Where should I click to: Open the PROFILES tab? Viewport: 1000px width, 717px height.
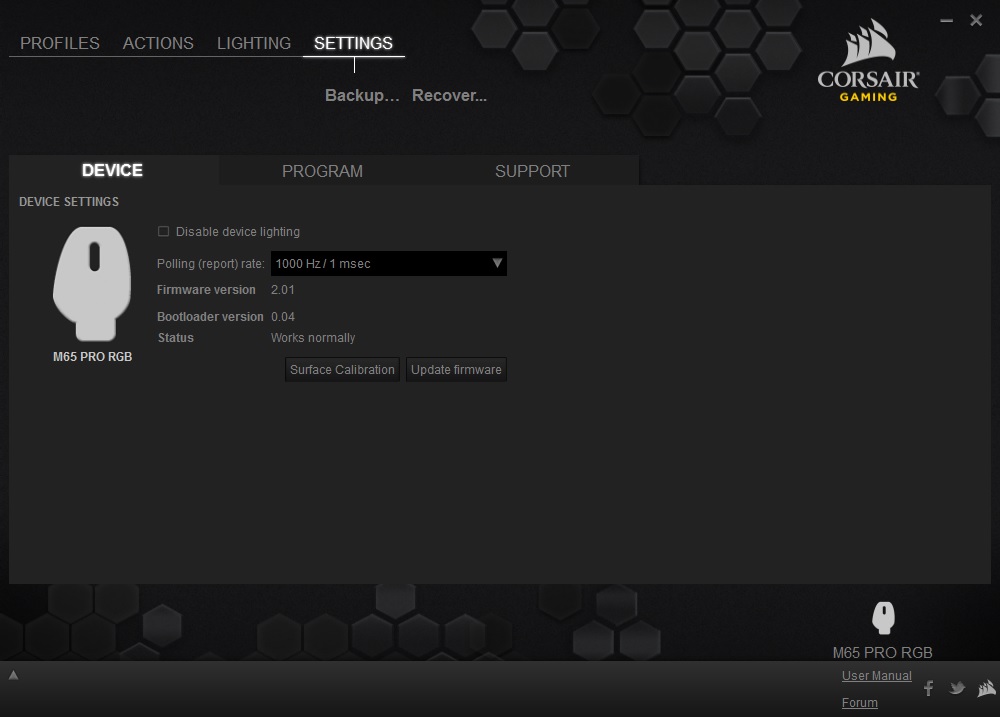coord(59,43)
